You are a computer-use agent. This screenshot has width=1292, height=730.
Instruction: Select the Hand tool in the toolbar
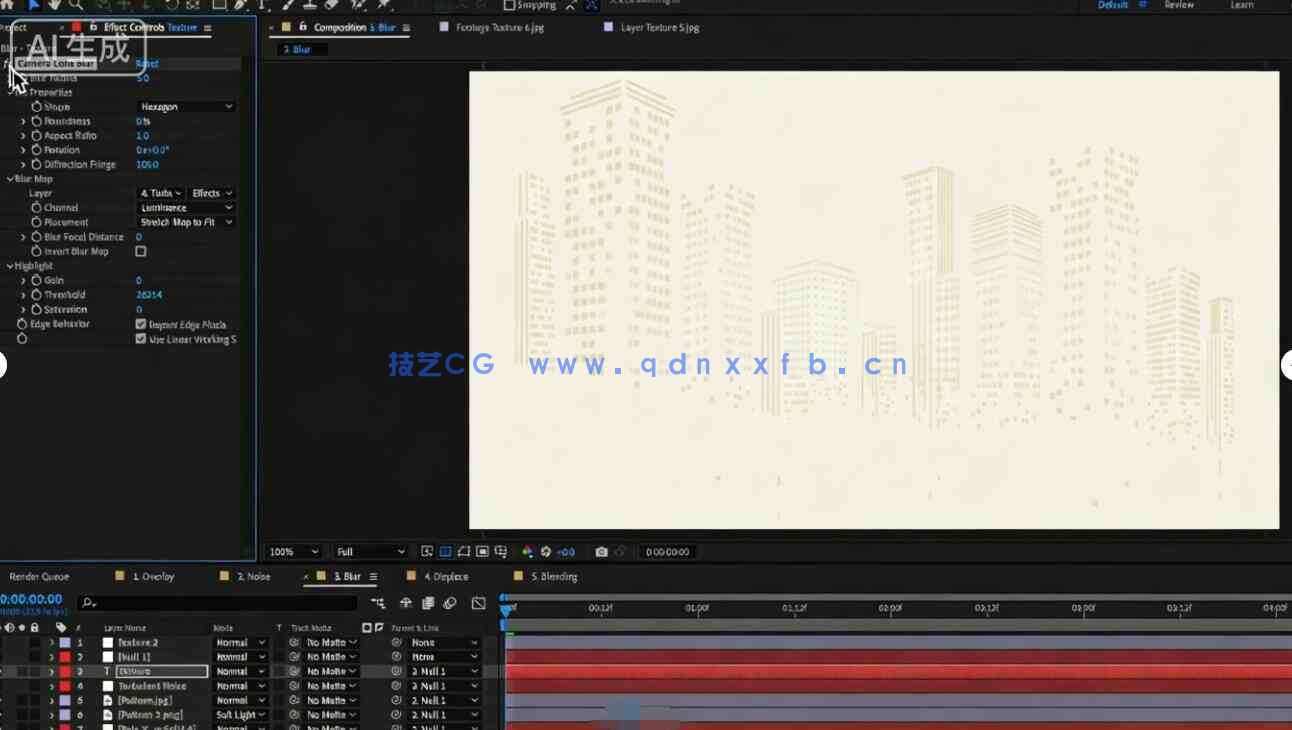[54, 5]
